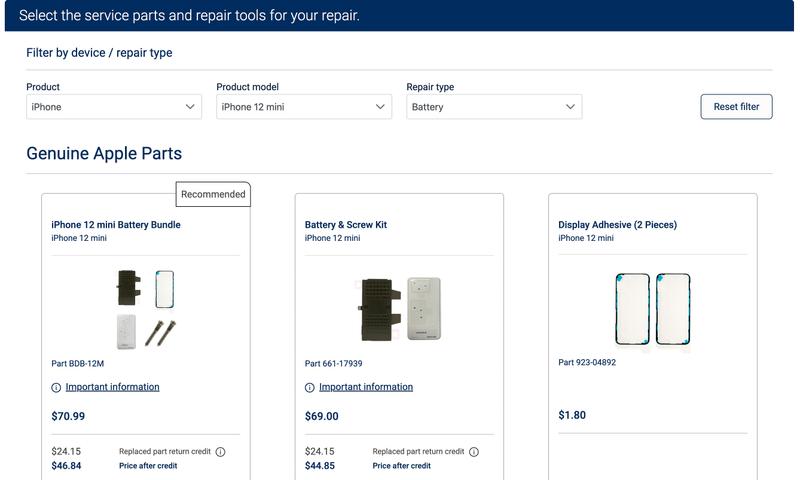Click chevron arrow of the Repair type dropdown

pos(570,107)
